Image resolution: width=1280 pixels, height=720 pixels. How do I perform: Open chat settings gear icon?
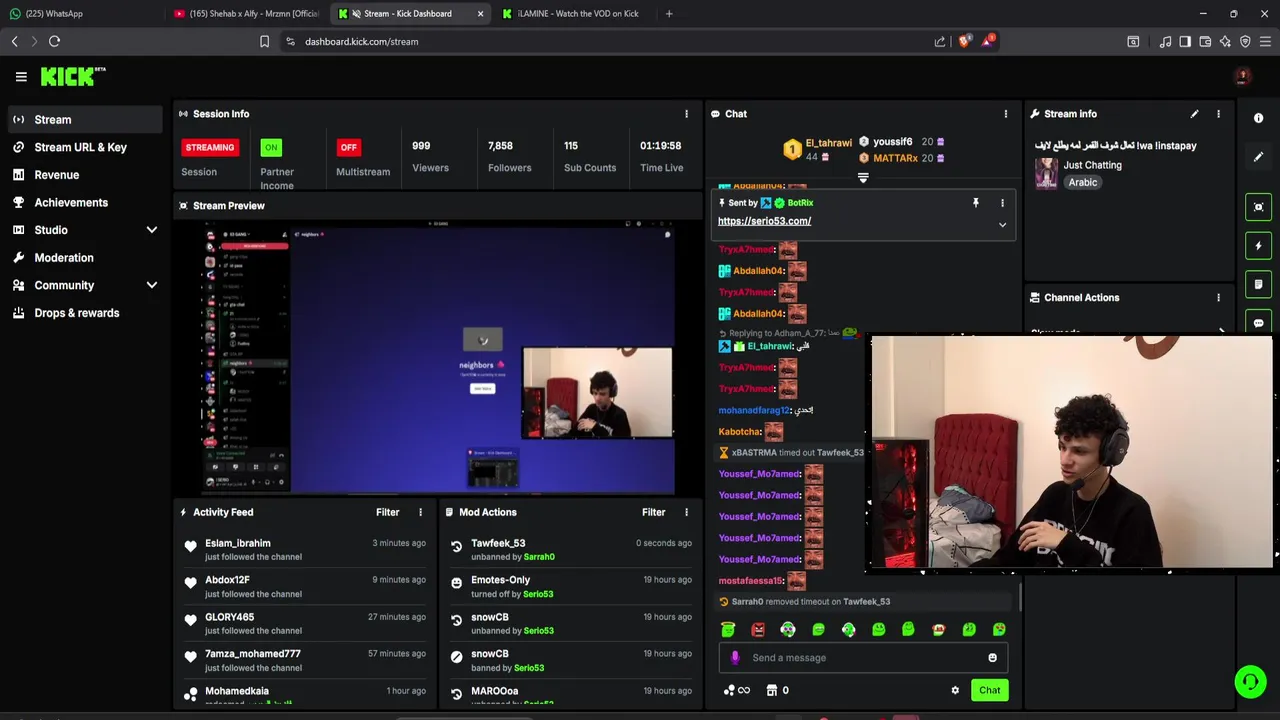point(955,690)
